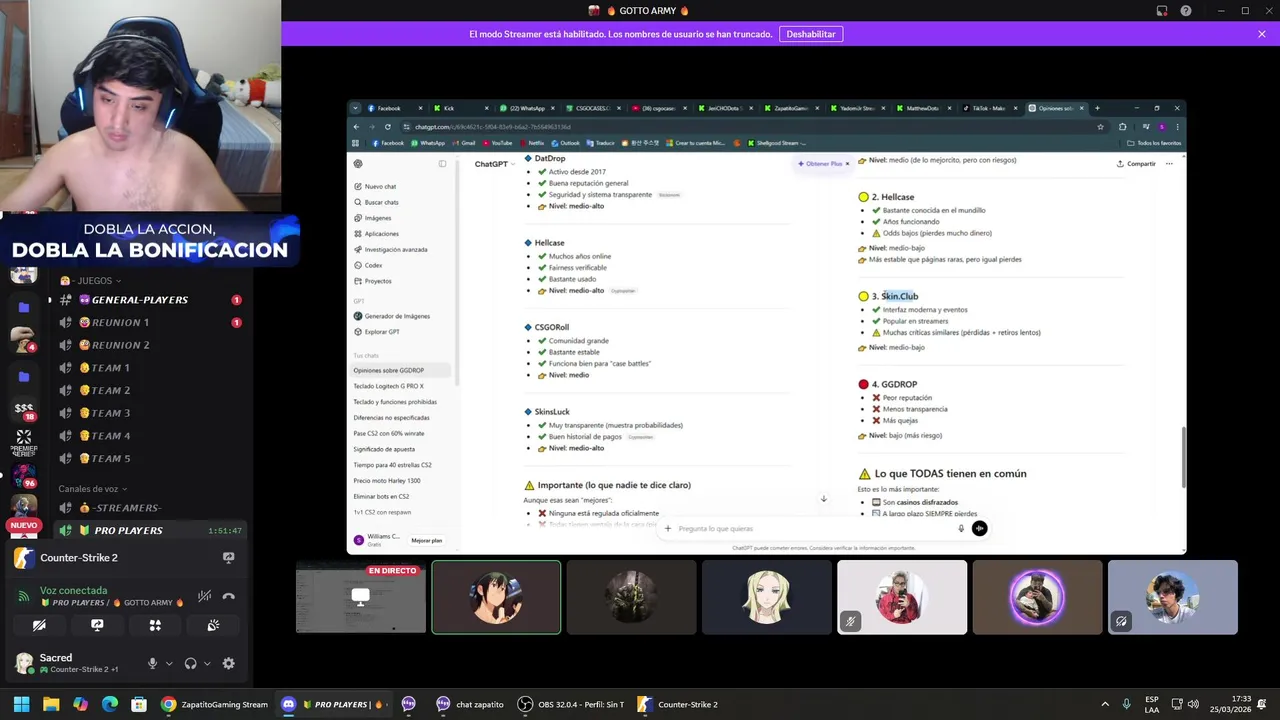This screenshot has width=1280, height=720.
Task: Click Buscar chats in streamed ChatGPT sidebar
Action: [x=376, y=202]
